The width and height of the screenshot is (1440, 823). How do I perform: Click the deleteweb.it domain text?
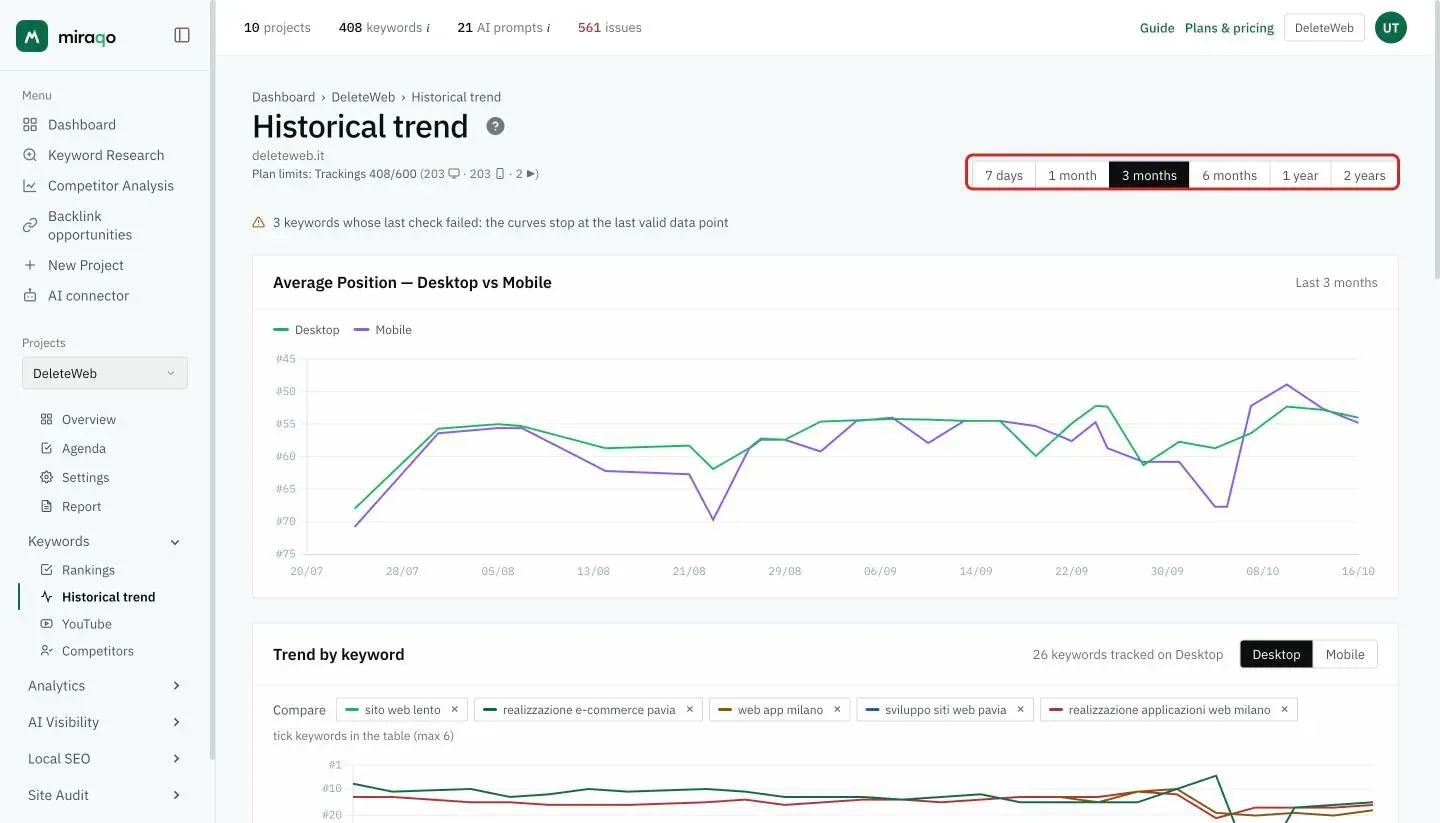click(x=288, y=156)
